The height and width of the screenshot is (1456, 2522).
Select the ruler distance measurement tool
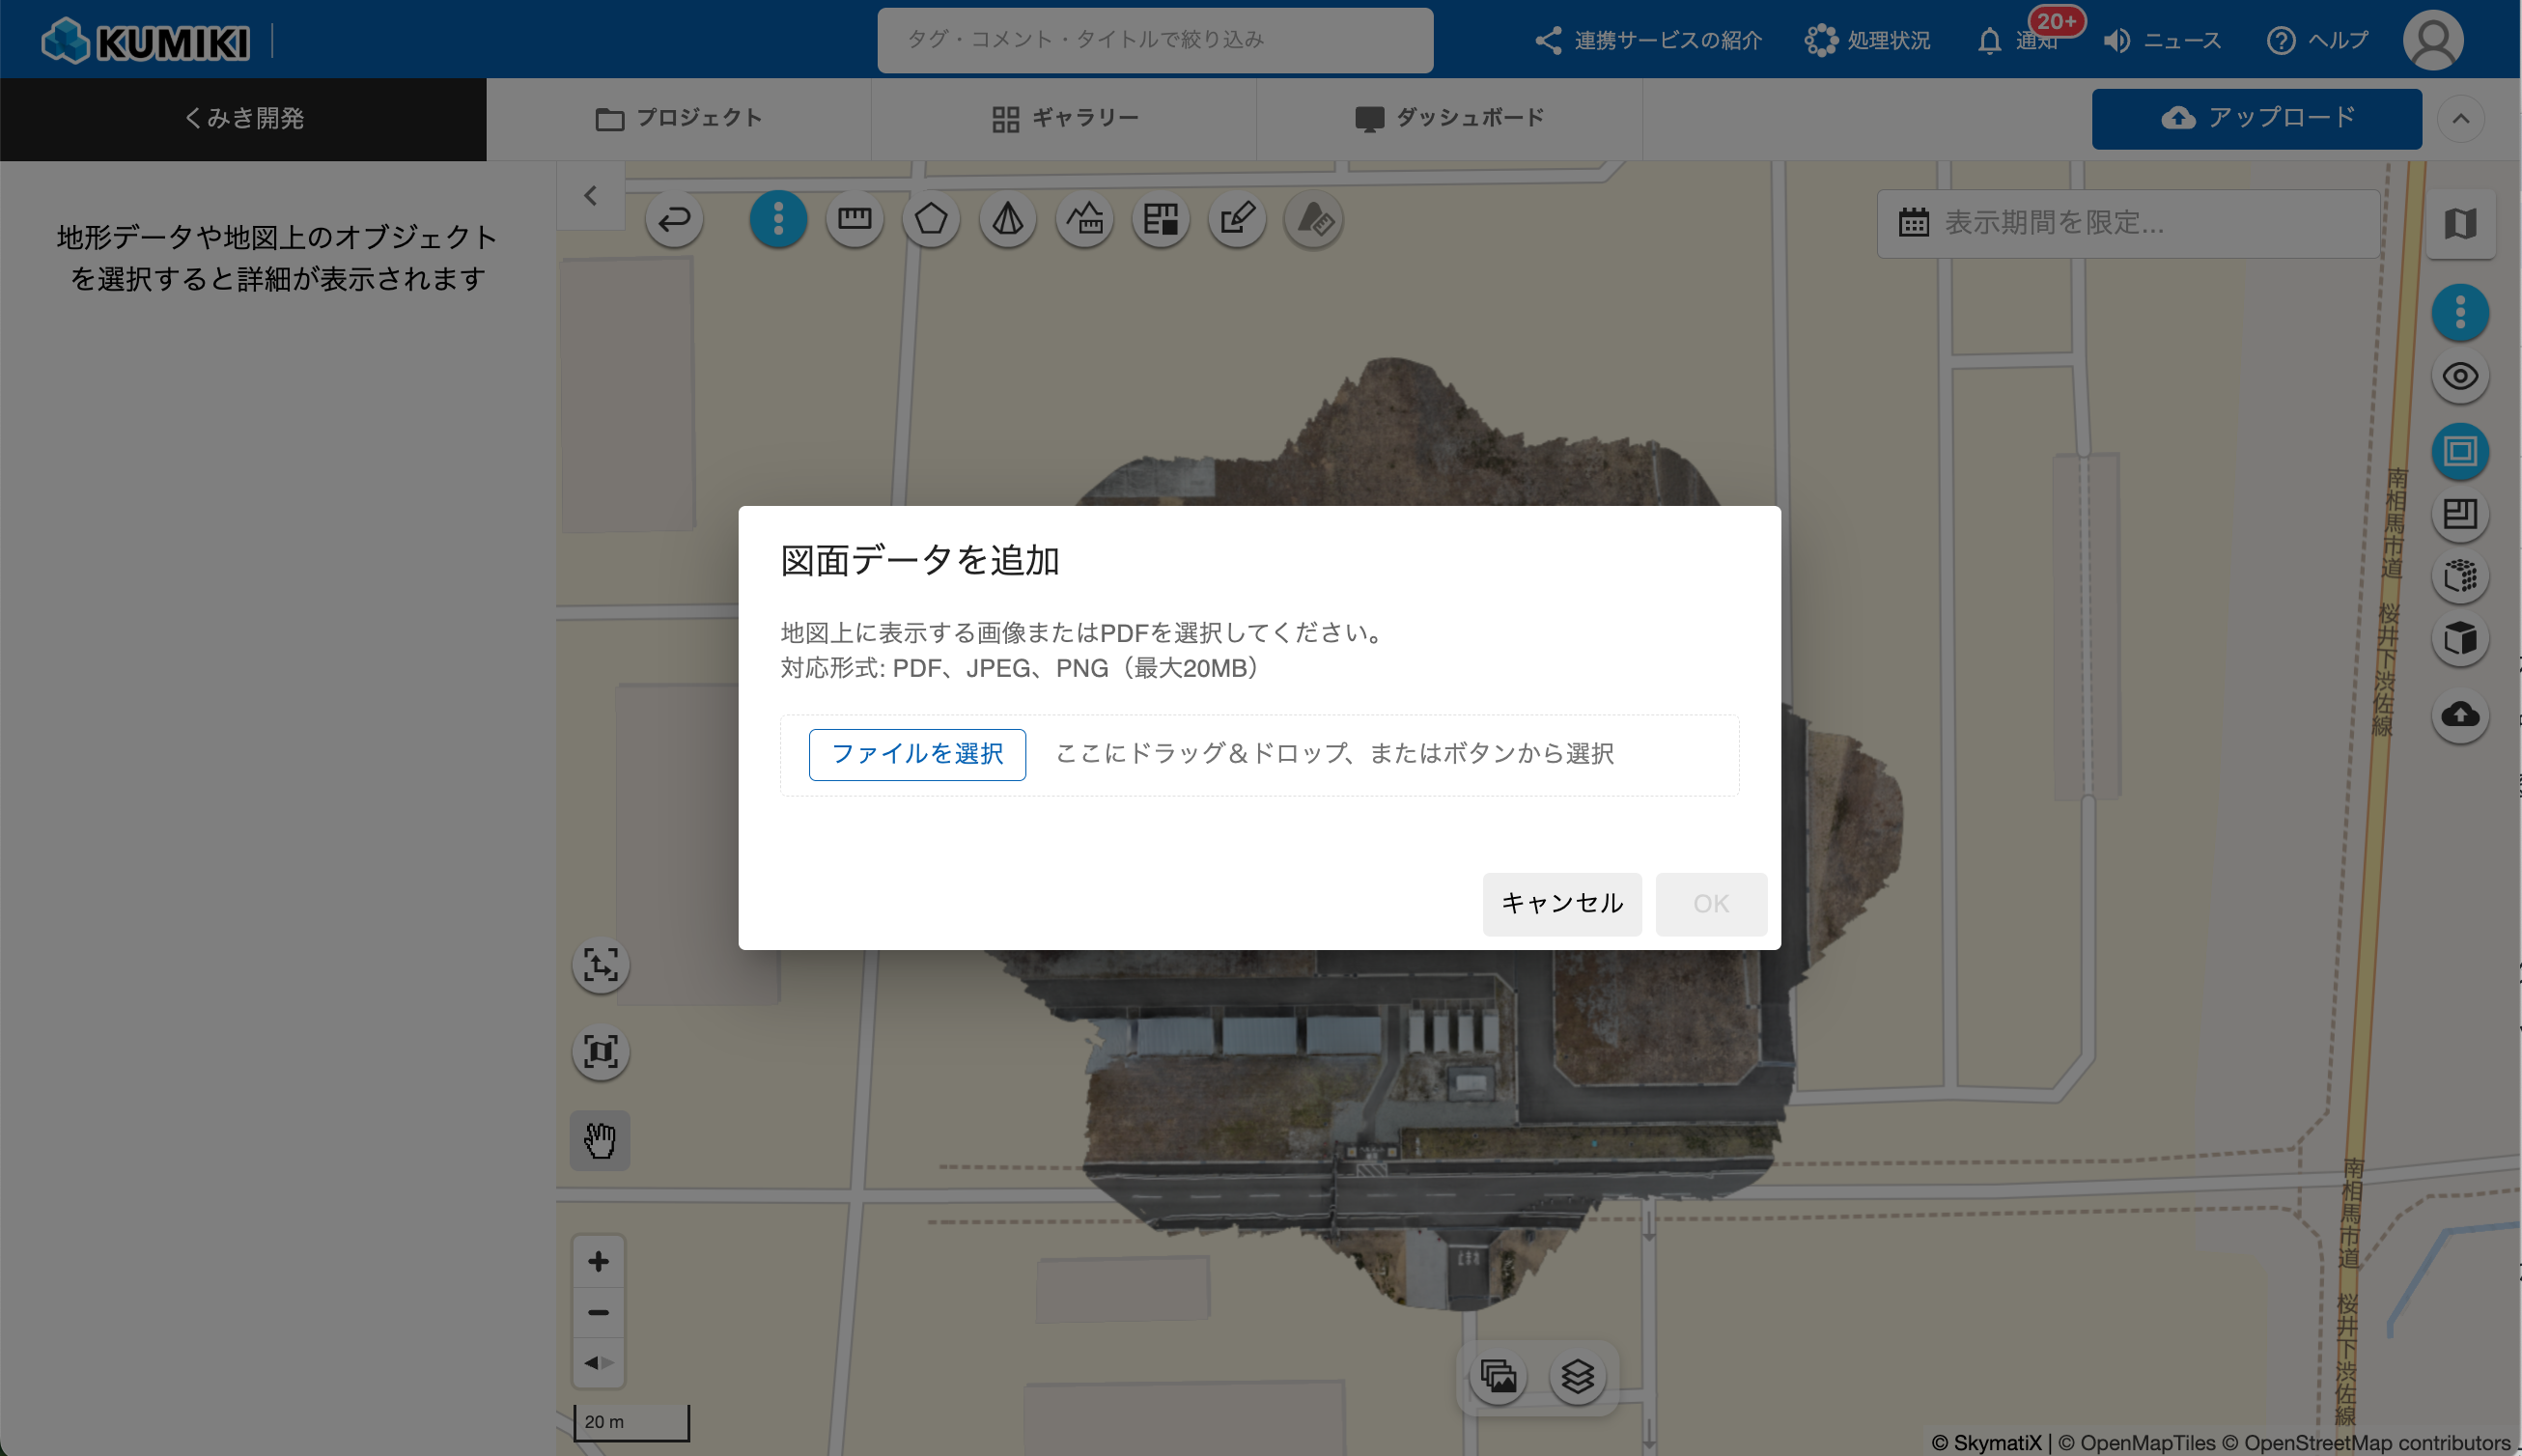click(854, 219)
